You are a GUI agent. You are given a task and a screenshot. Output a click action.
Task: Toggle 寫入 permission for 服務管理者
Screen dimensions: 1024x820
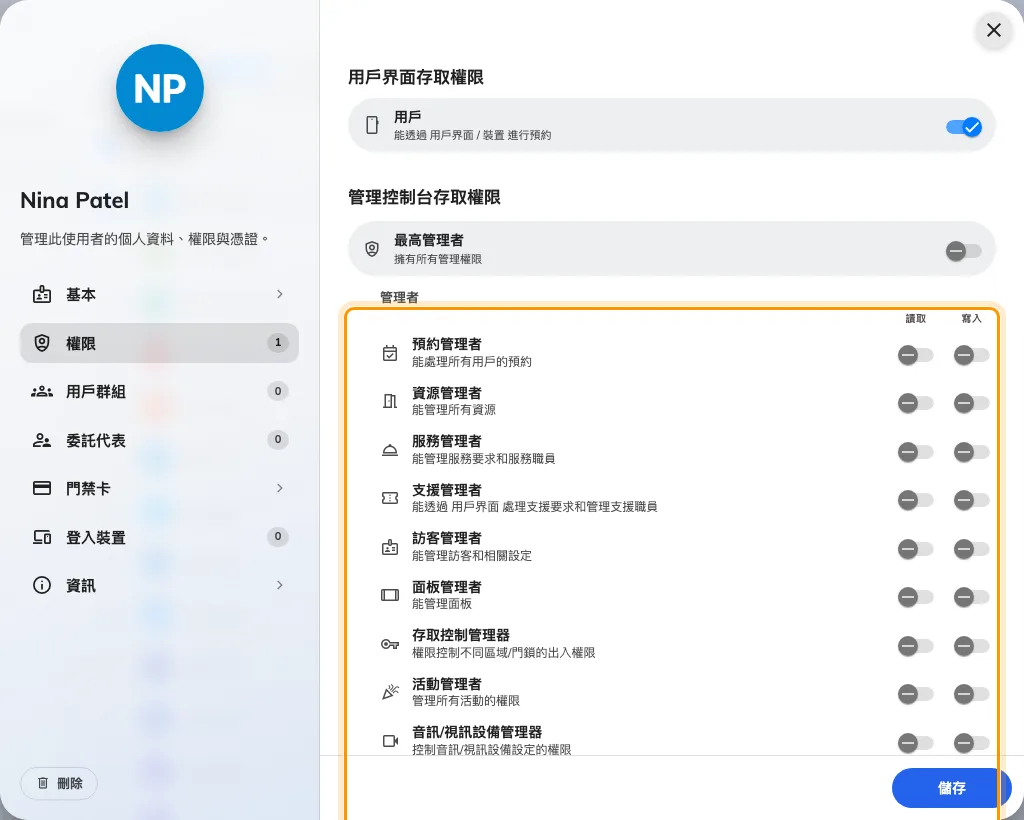click(972, 452)
